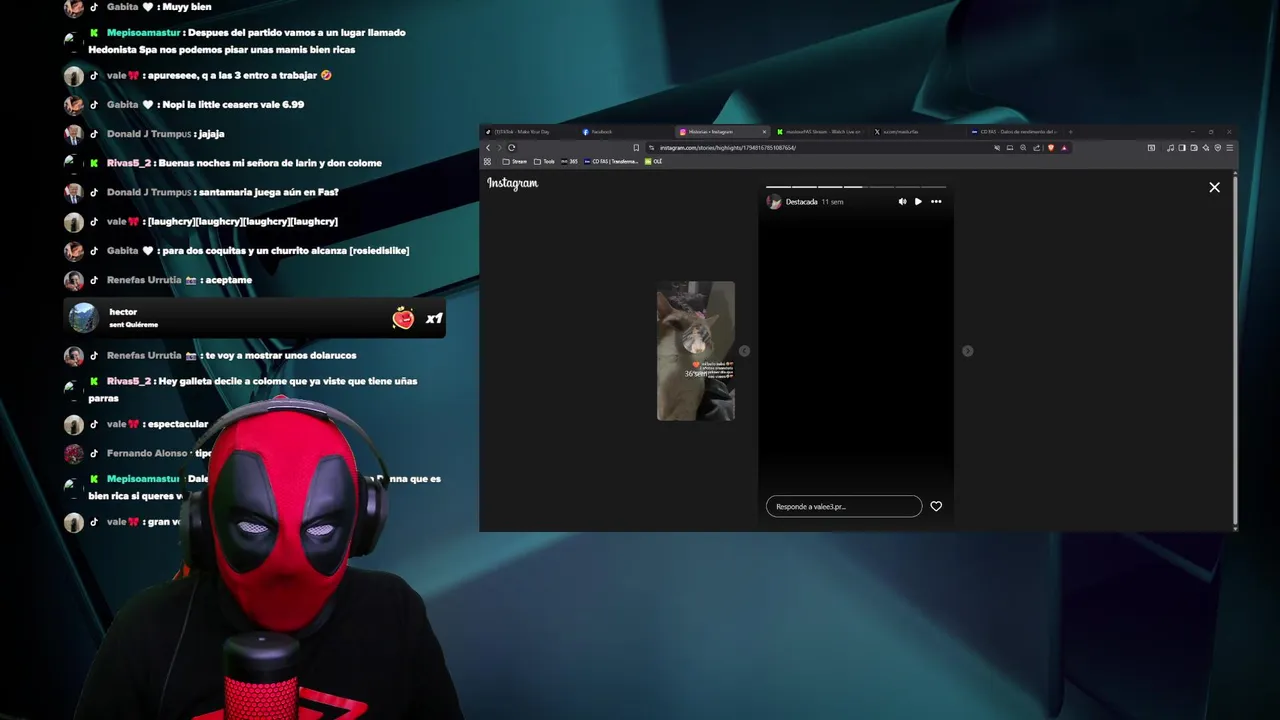Click the Destacada profile avatar
Image resolution: width=1280 pixels, height=720 pixels.
coord(774,202)
